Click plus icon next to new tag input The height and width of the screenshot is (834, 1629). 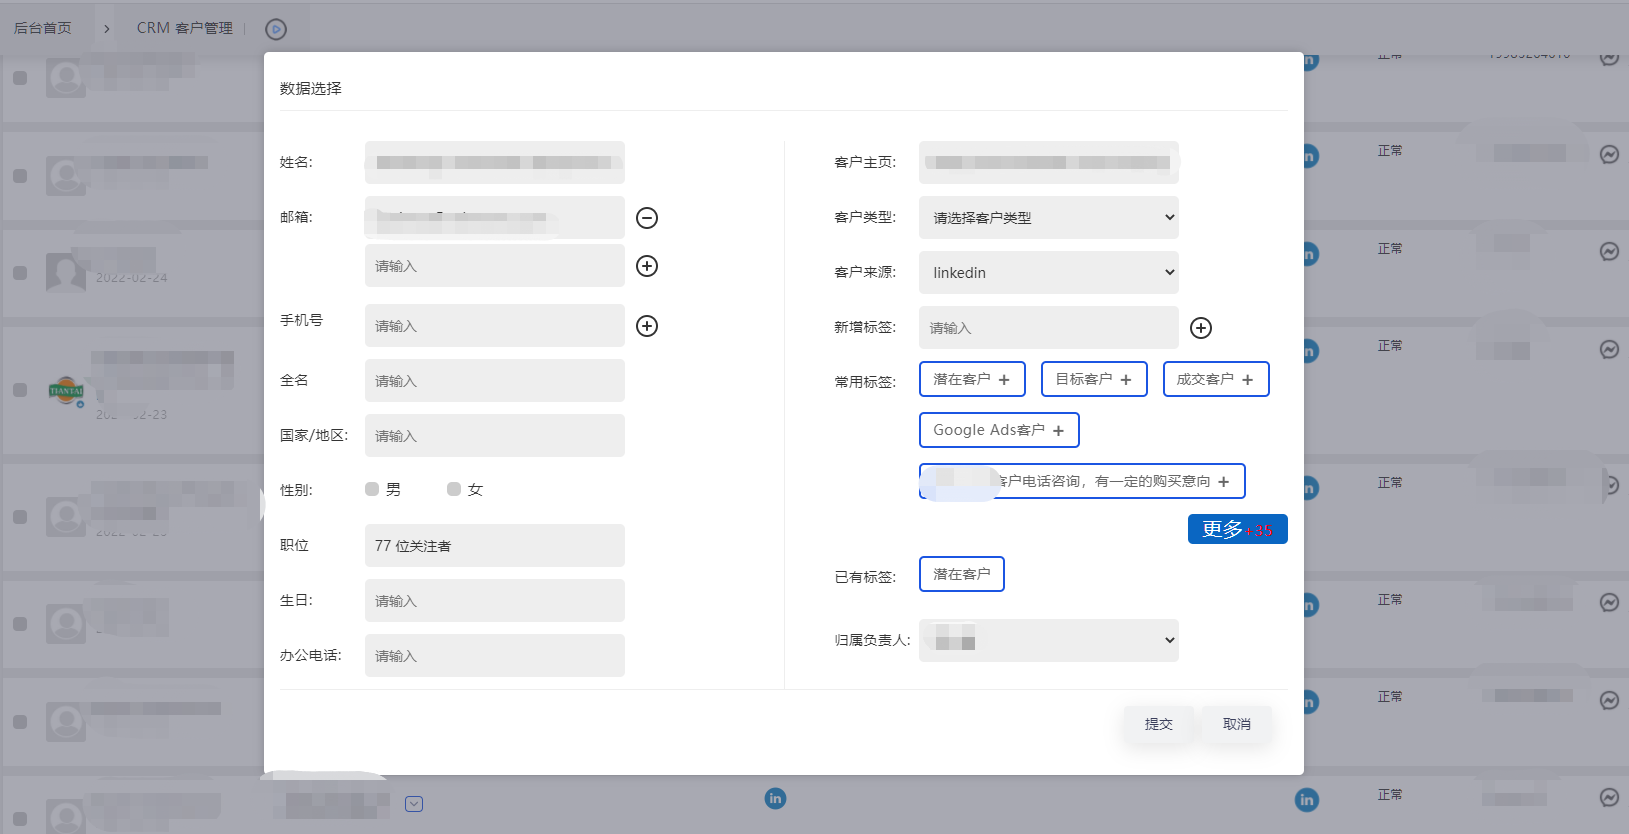click(1201, 328)
